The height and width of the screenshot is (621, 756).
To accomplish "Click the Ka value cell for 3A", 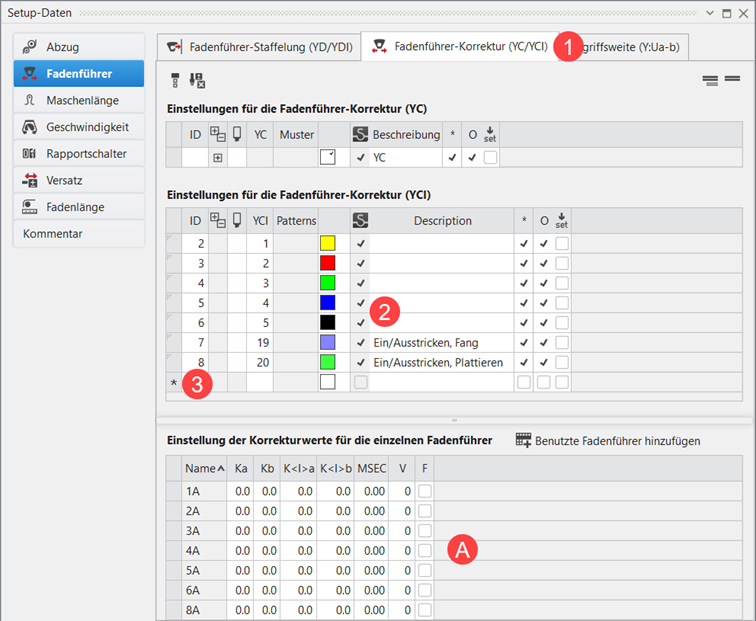I will (x=241, y=531).
